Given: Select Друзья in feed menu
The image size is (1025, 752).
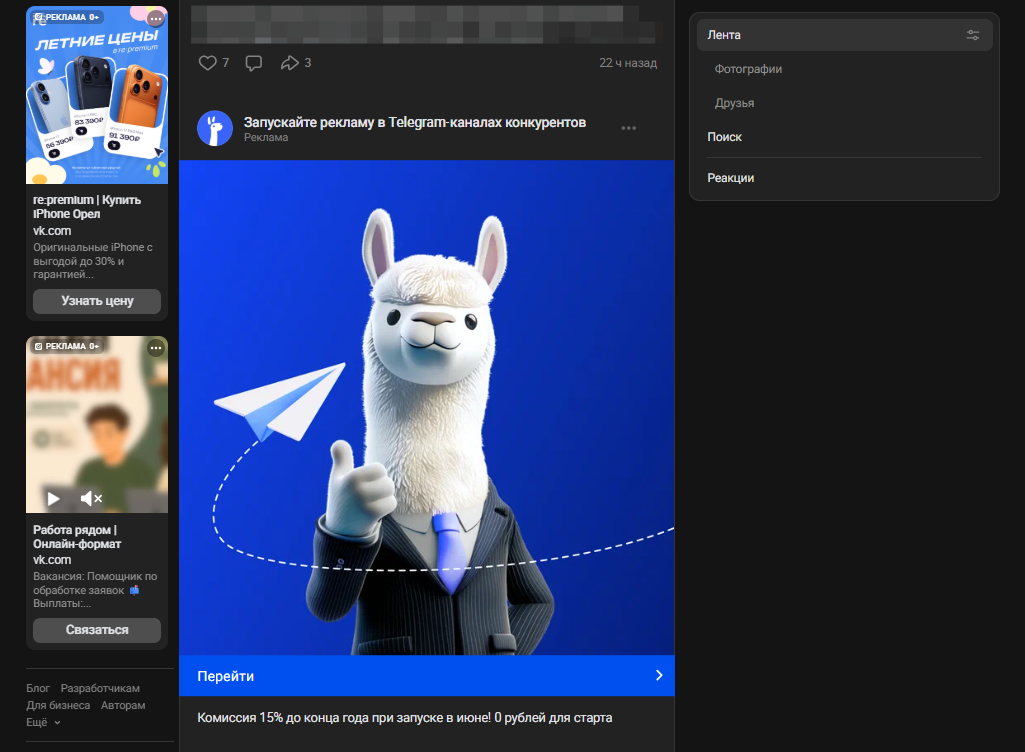Looking at the screenshot, I should [x=734, y=103].
